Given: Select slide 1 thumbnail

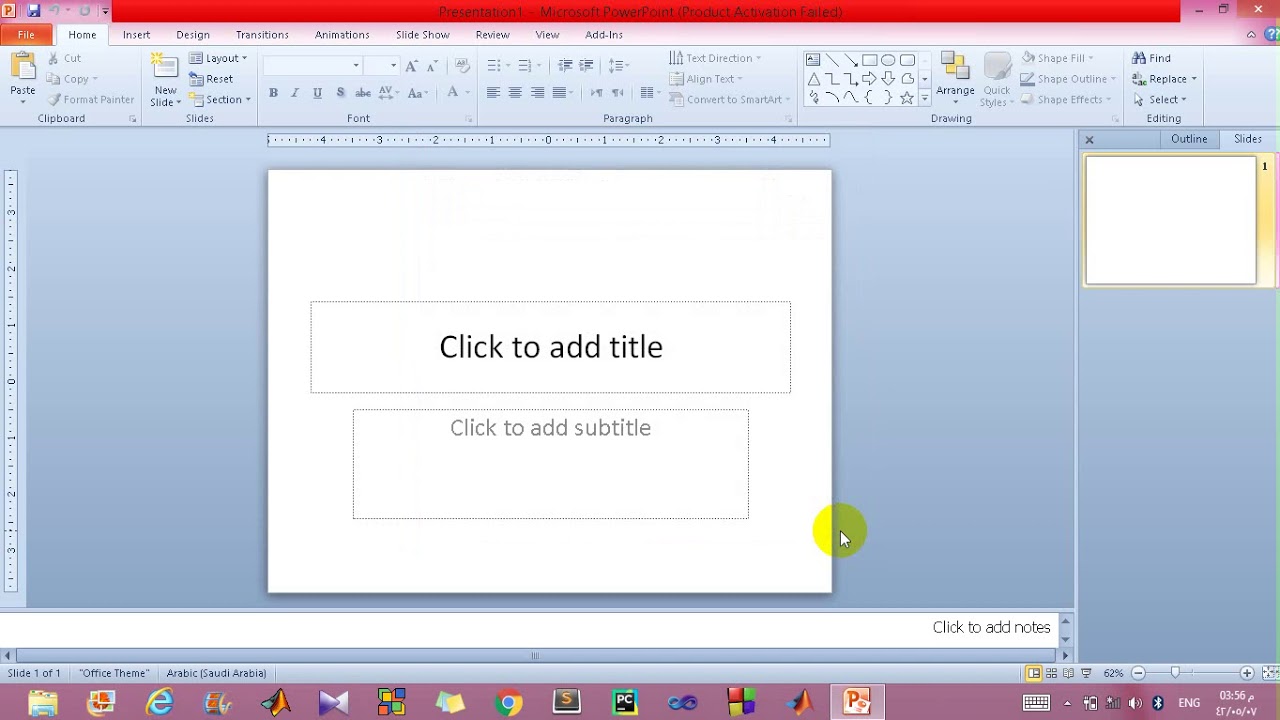Looking at the screenshot, I should point(1170,221).
